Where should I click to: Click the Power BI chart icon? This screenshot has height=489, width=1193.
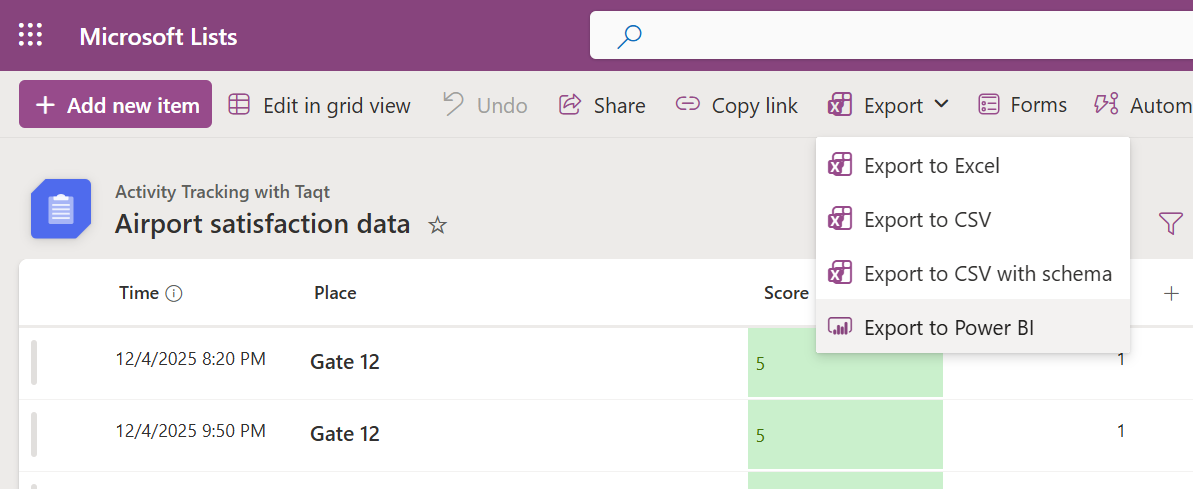pos(840,327)
